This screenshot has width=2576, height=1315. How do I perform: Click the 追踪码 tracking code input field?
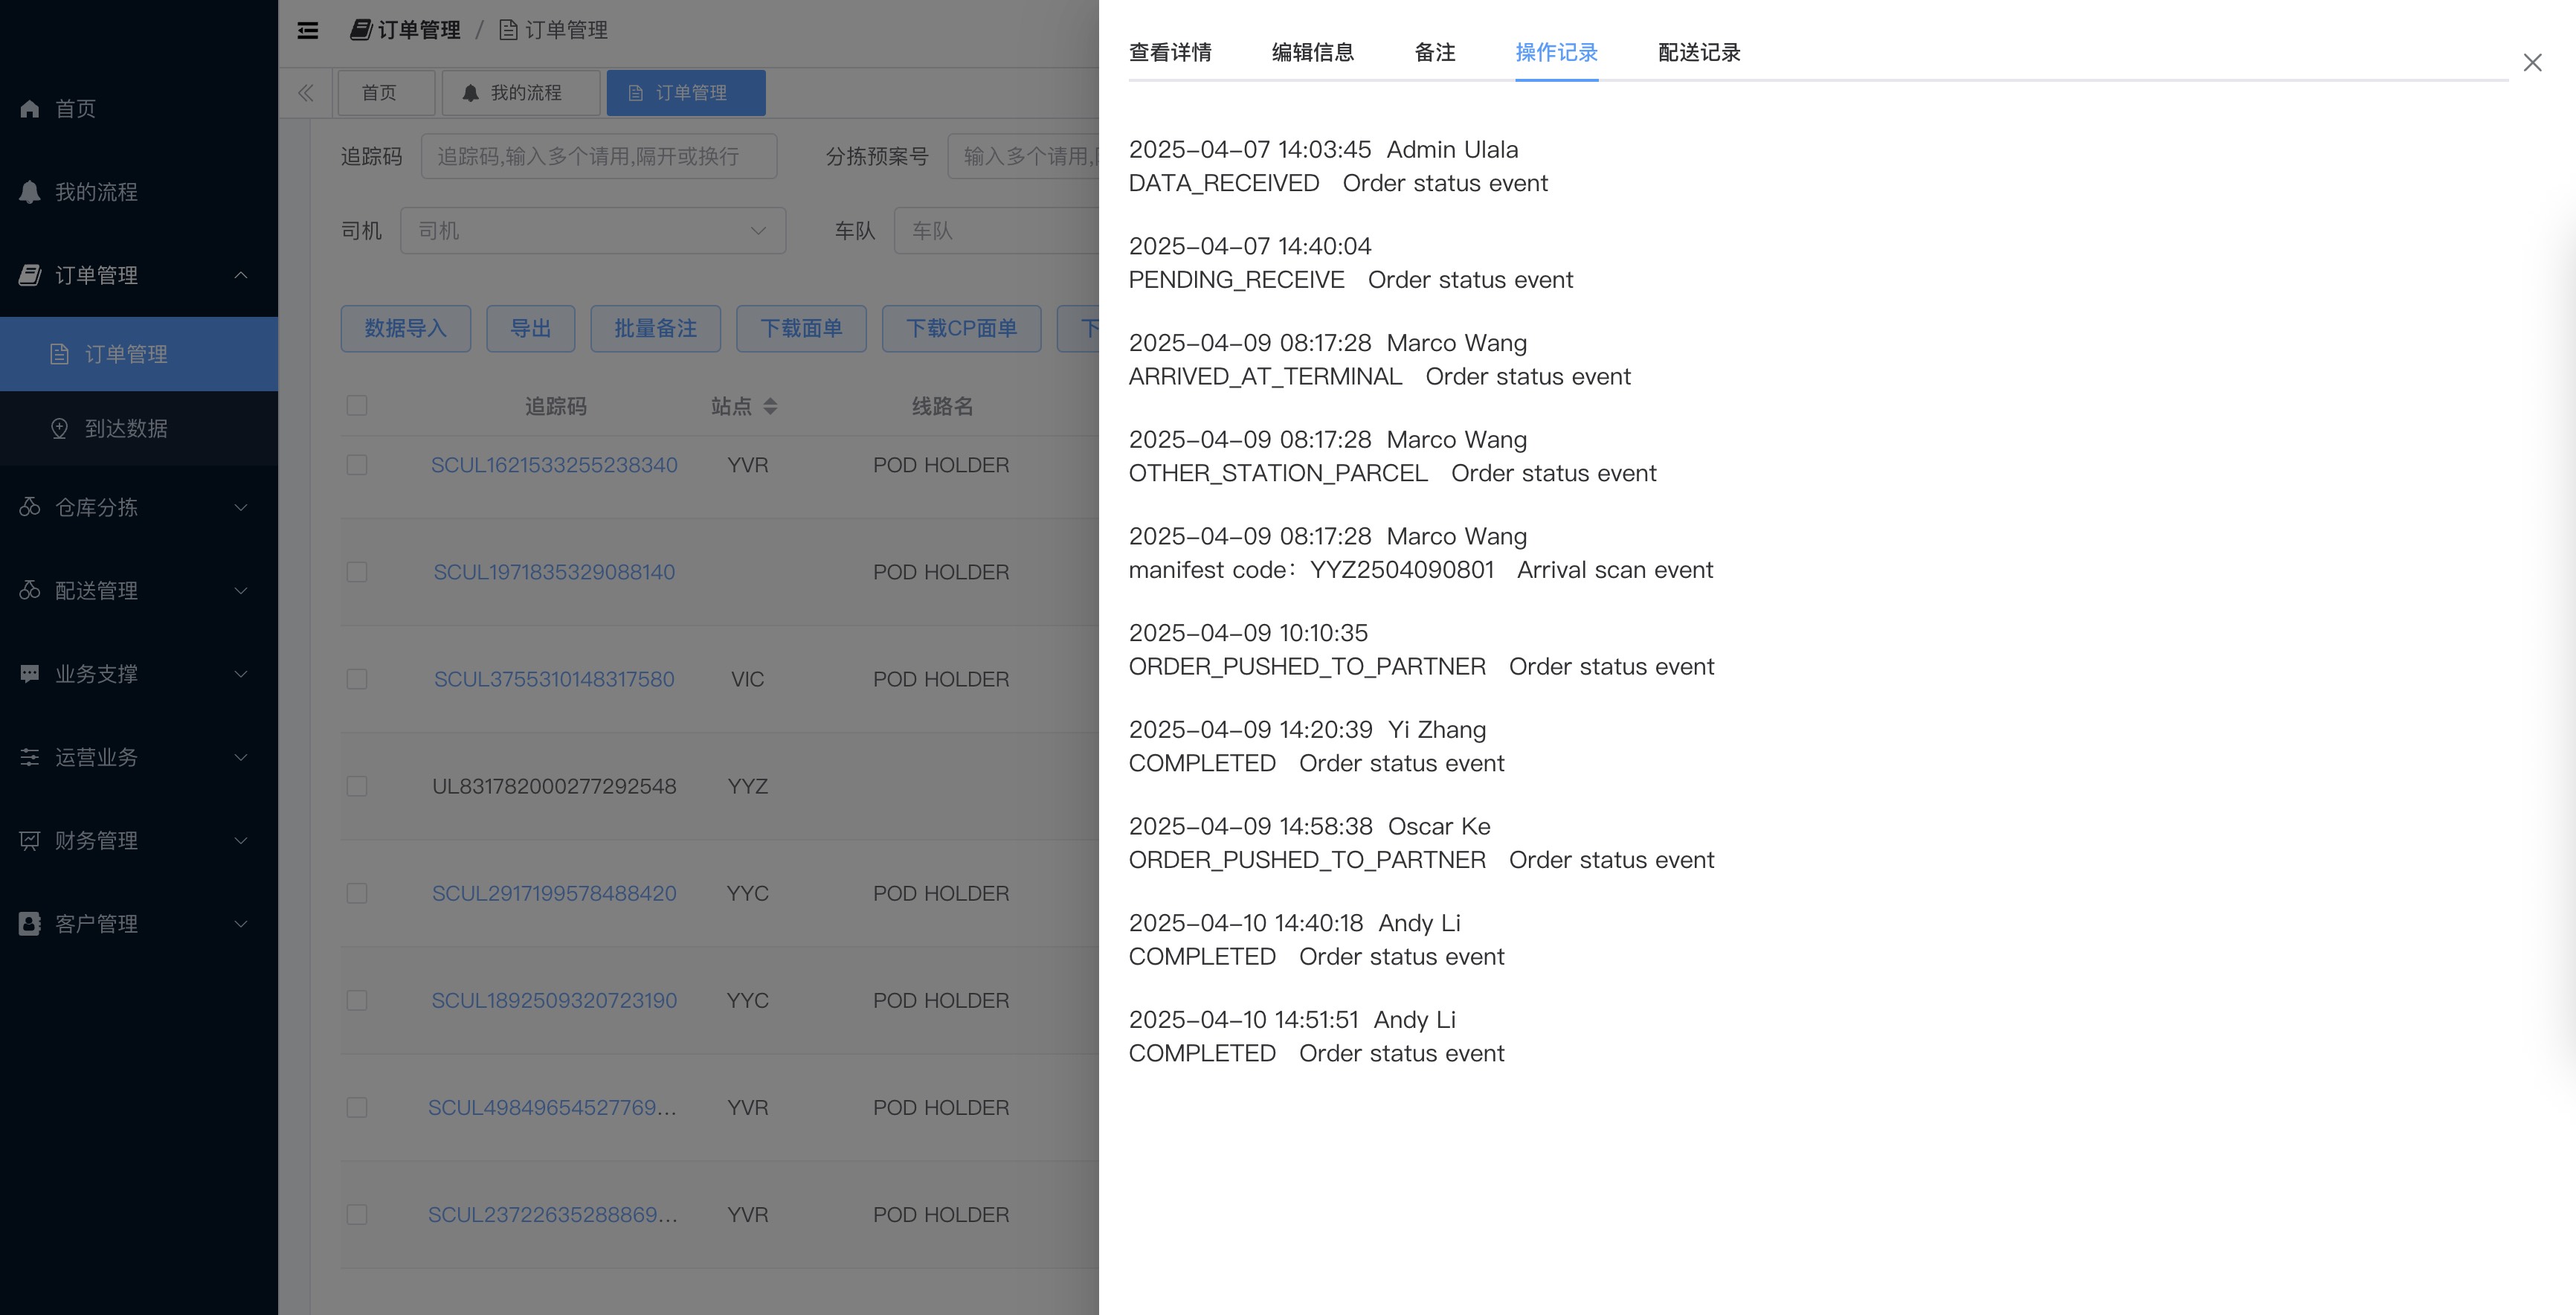point(598,156)
